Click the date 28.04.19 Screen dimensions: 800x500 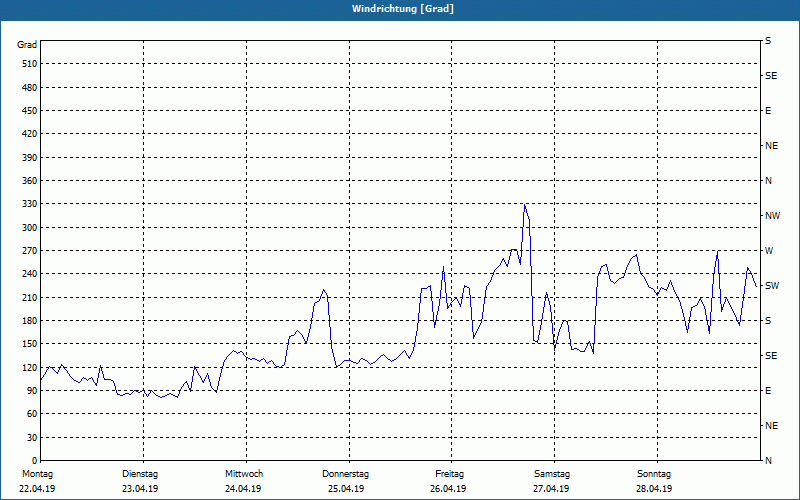tap(654, 489)
